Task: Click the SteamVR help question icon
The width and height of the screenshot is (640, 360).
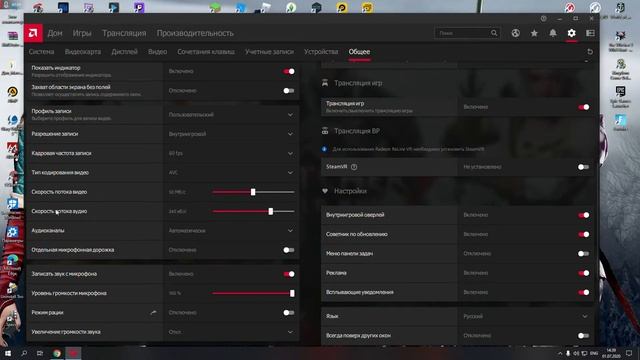Action: 354,167
